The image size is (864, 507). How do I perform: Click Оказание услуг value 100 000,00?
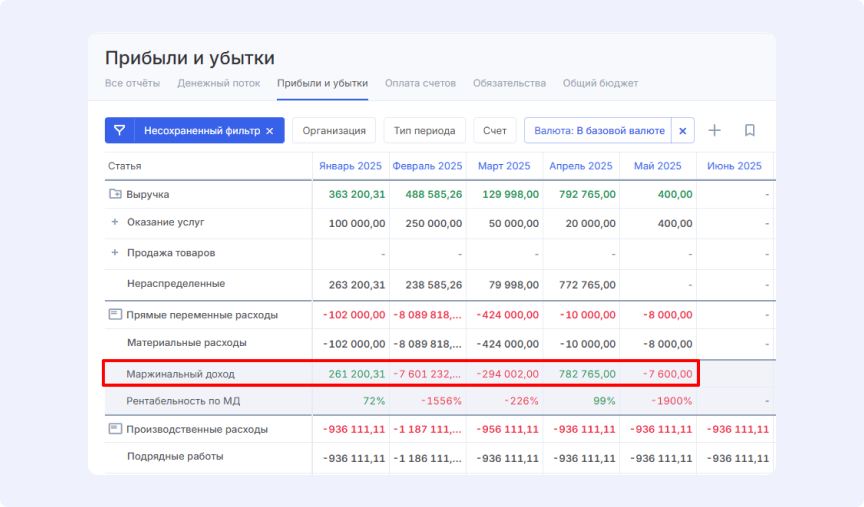pyautogui.click(x=357, y=223)
